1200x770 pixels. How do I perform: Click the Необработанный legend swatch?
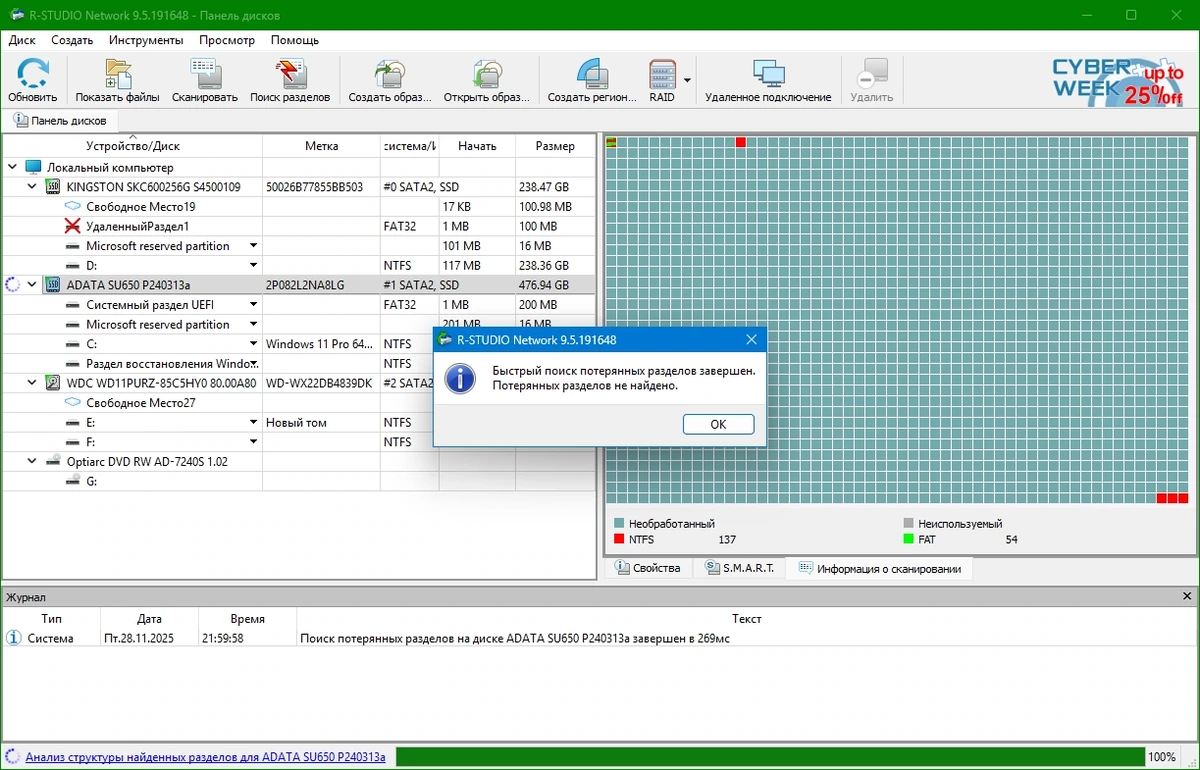619,524
